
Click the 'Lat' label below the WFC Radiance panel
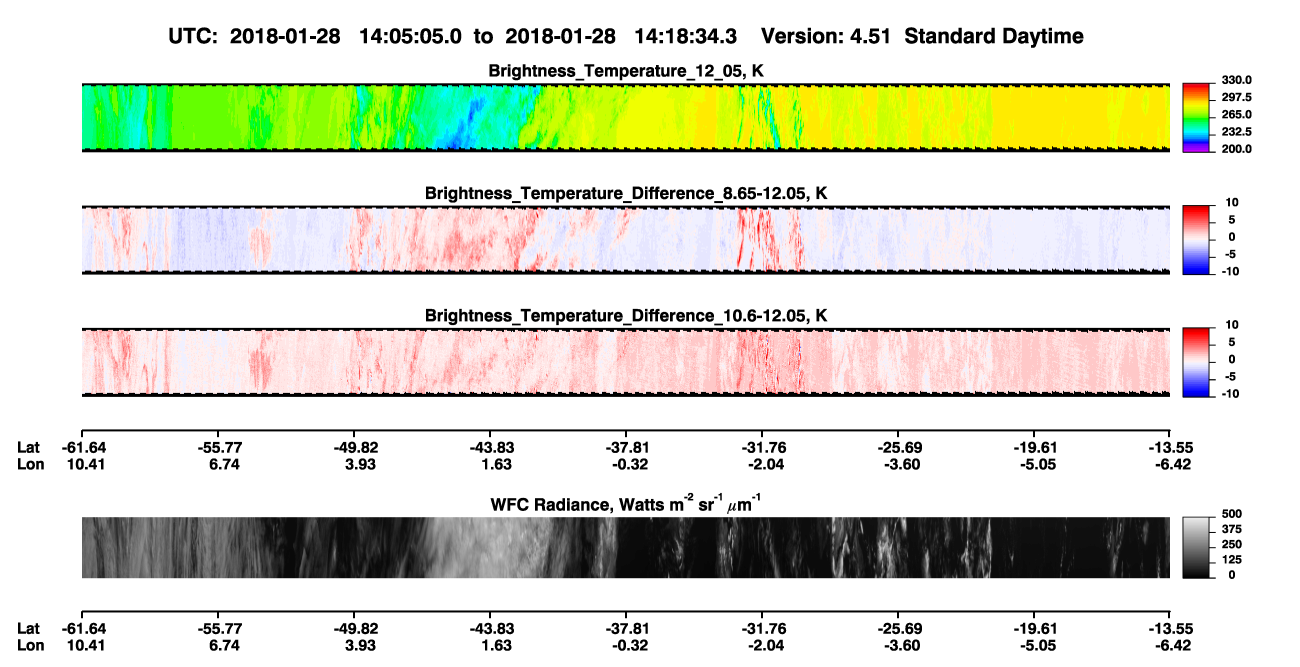pyautogui.click(x=28, y=628)
